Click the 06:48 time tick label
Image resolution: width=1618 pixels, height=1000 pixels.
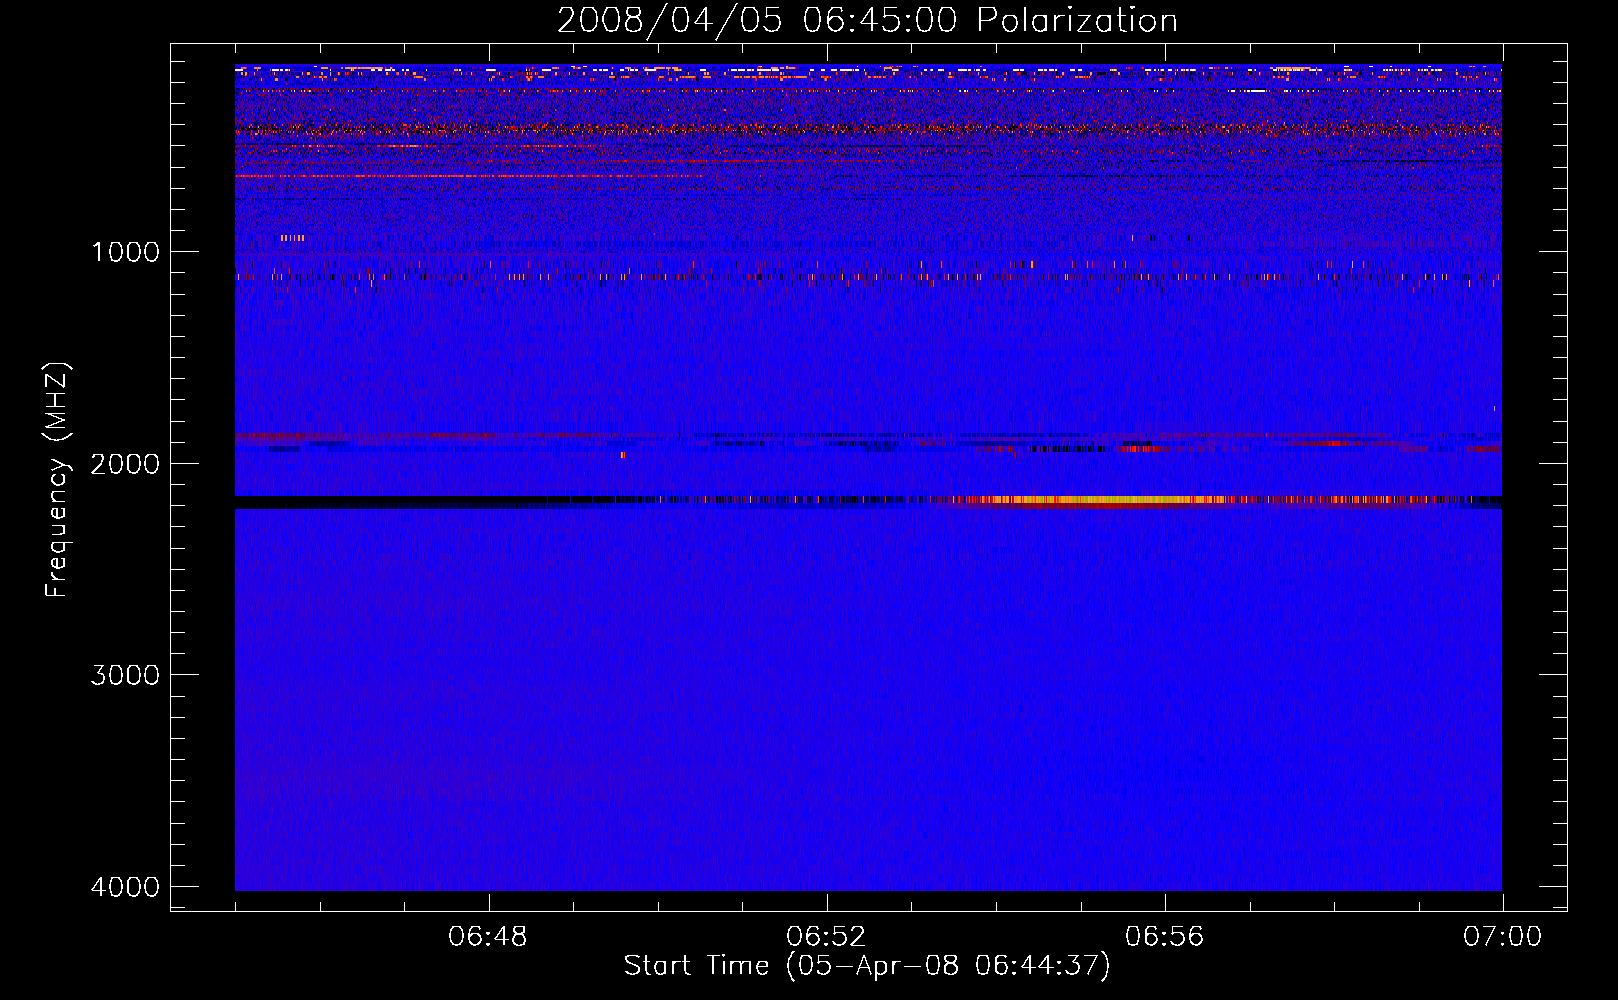(x=488, y=937)
